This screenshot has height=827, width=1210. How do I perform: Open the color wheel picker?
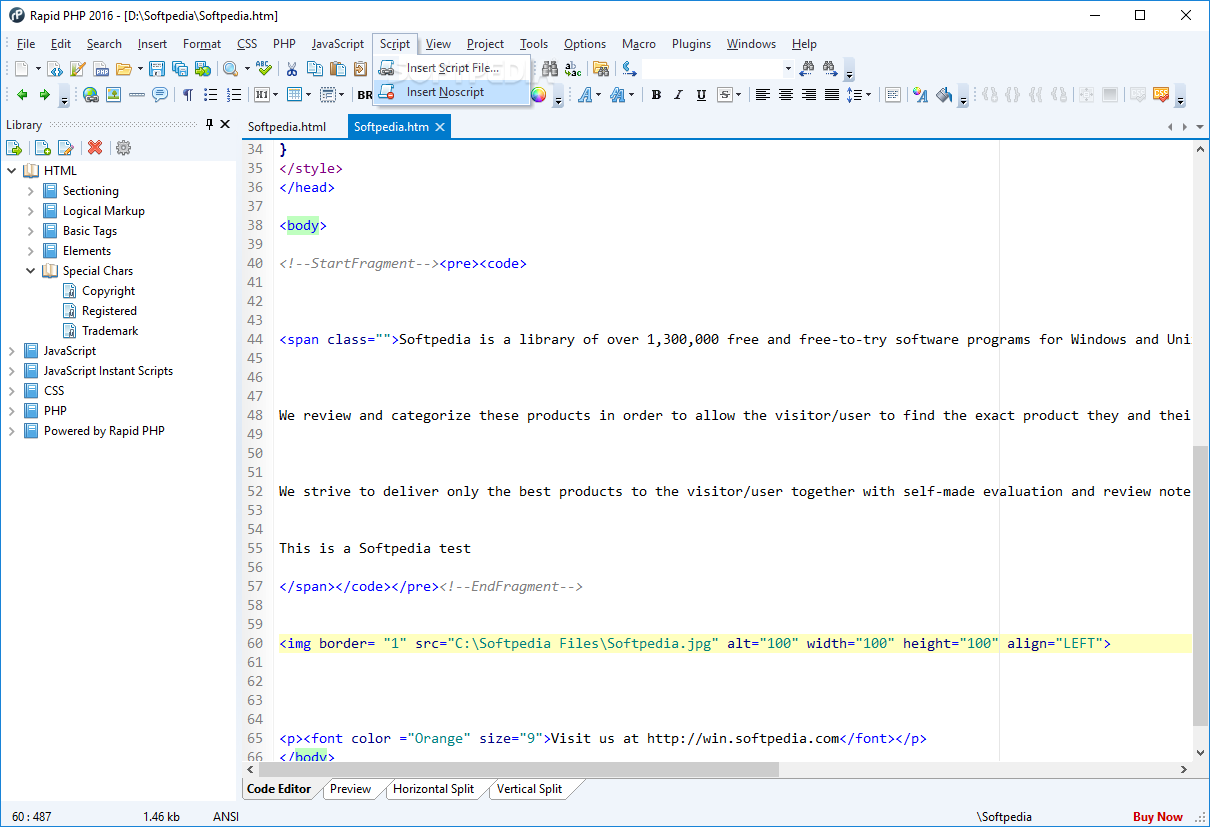538,95
